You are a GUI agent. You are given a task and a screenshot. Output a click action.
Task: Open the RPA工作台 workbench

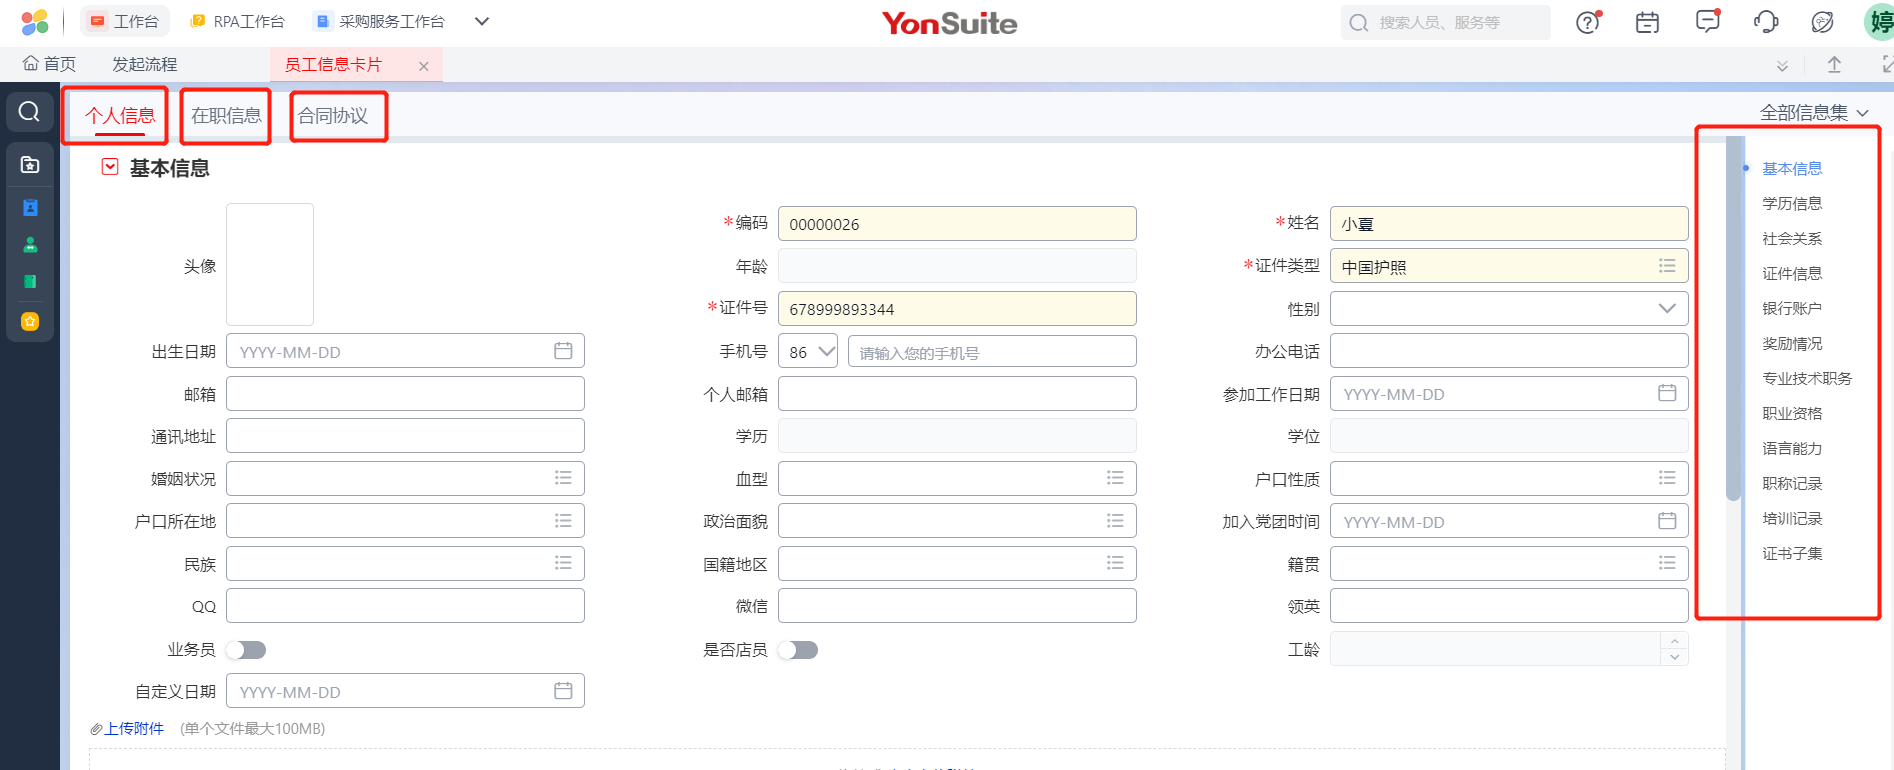pos(238,21)
